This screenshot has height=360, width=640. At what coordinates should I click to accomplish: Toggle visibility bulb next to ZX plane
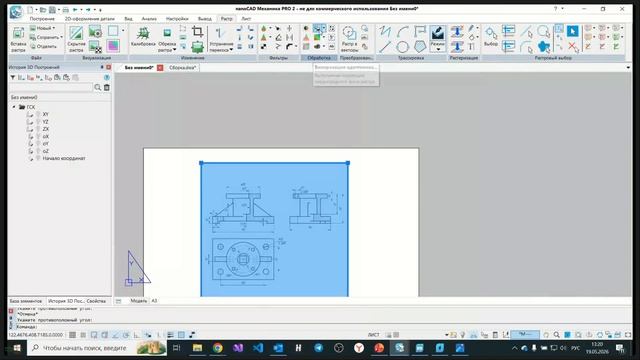point(38,129)
